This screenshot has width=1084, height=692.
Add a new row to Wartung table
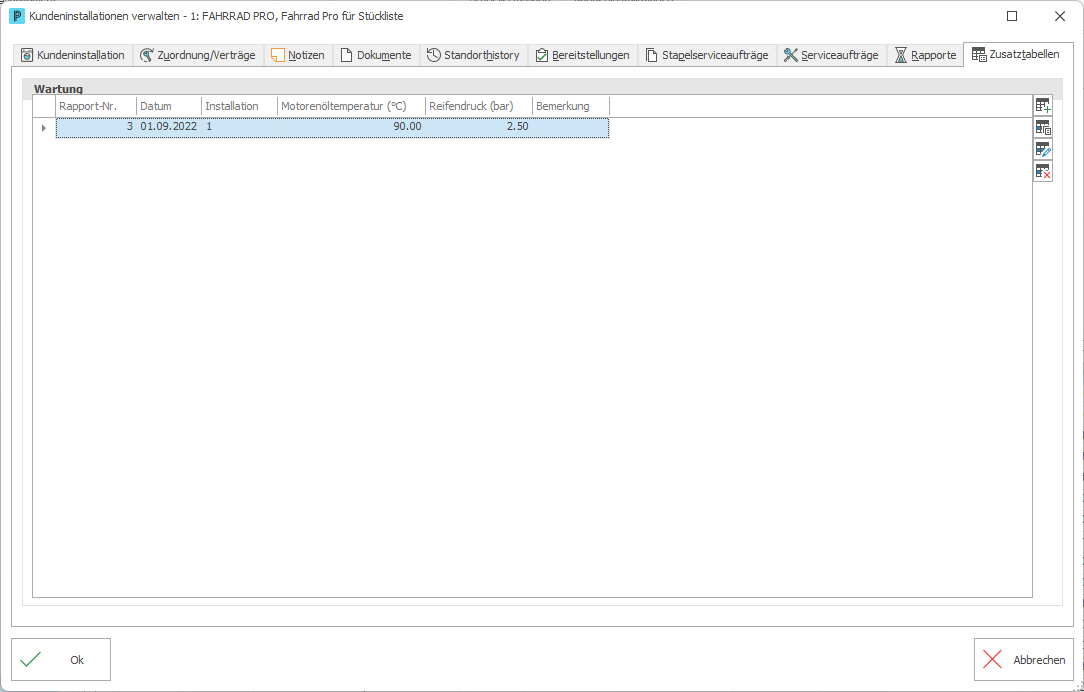pyautogui.click(x=1043, y=106)
